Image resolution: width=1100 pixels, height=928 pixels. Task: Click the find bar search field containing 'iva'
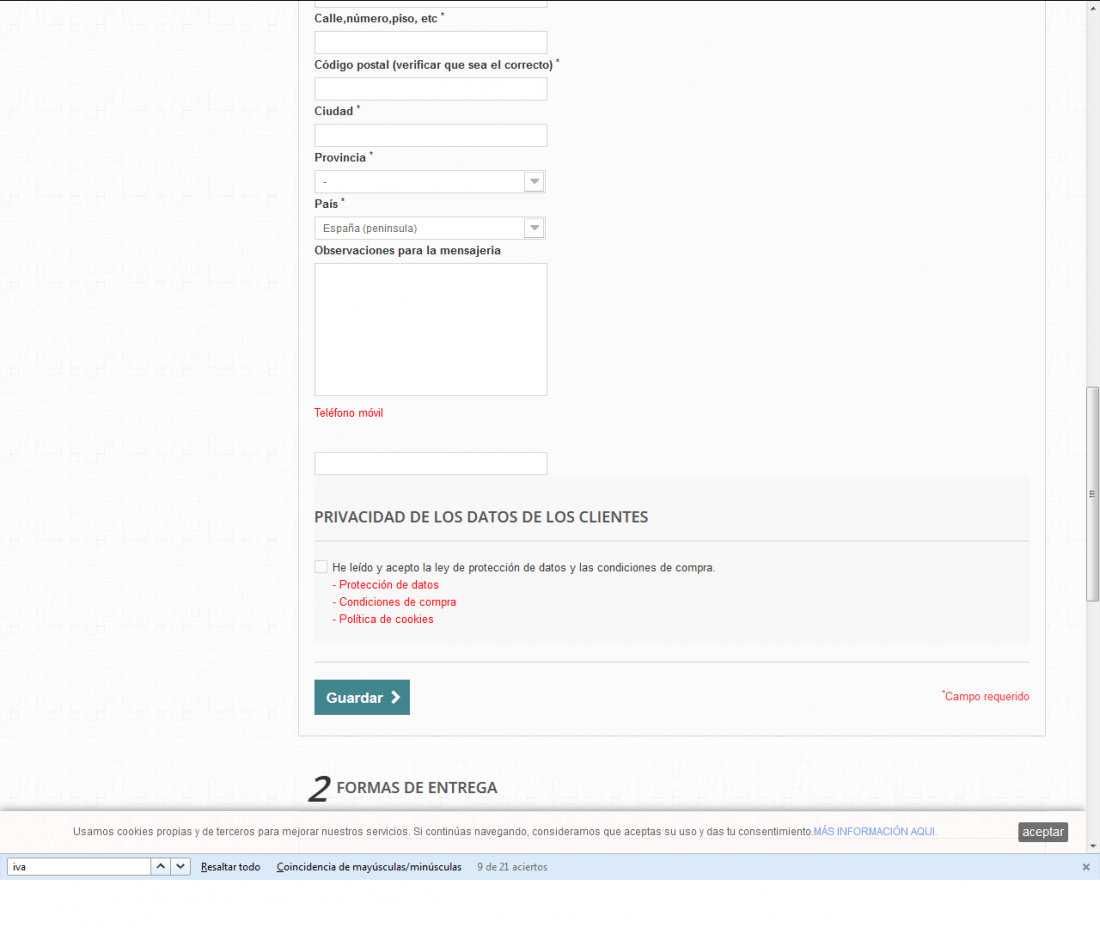click(79, 867)
